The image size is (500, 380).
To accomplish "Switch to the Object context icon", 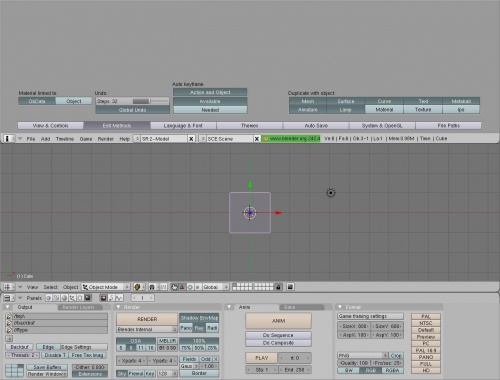I will click(x=72, y=298).
